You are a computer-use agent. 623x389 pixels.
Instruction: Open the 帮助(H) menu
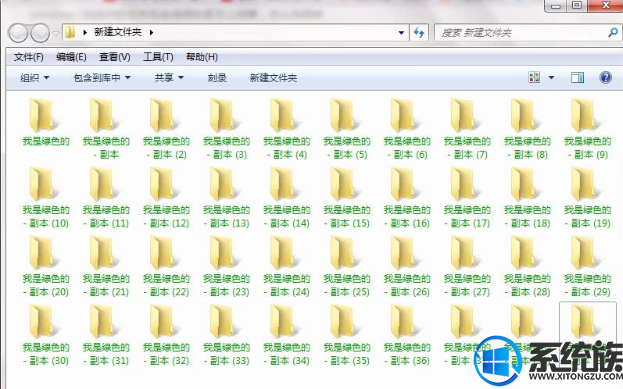[202, 57]
